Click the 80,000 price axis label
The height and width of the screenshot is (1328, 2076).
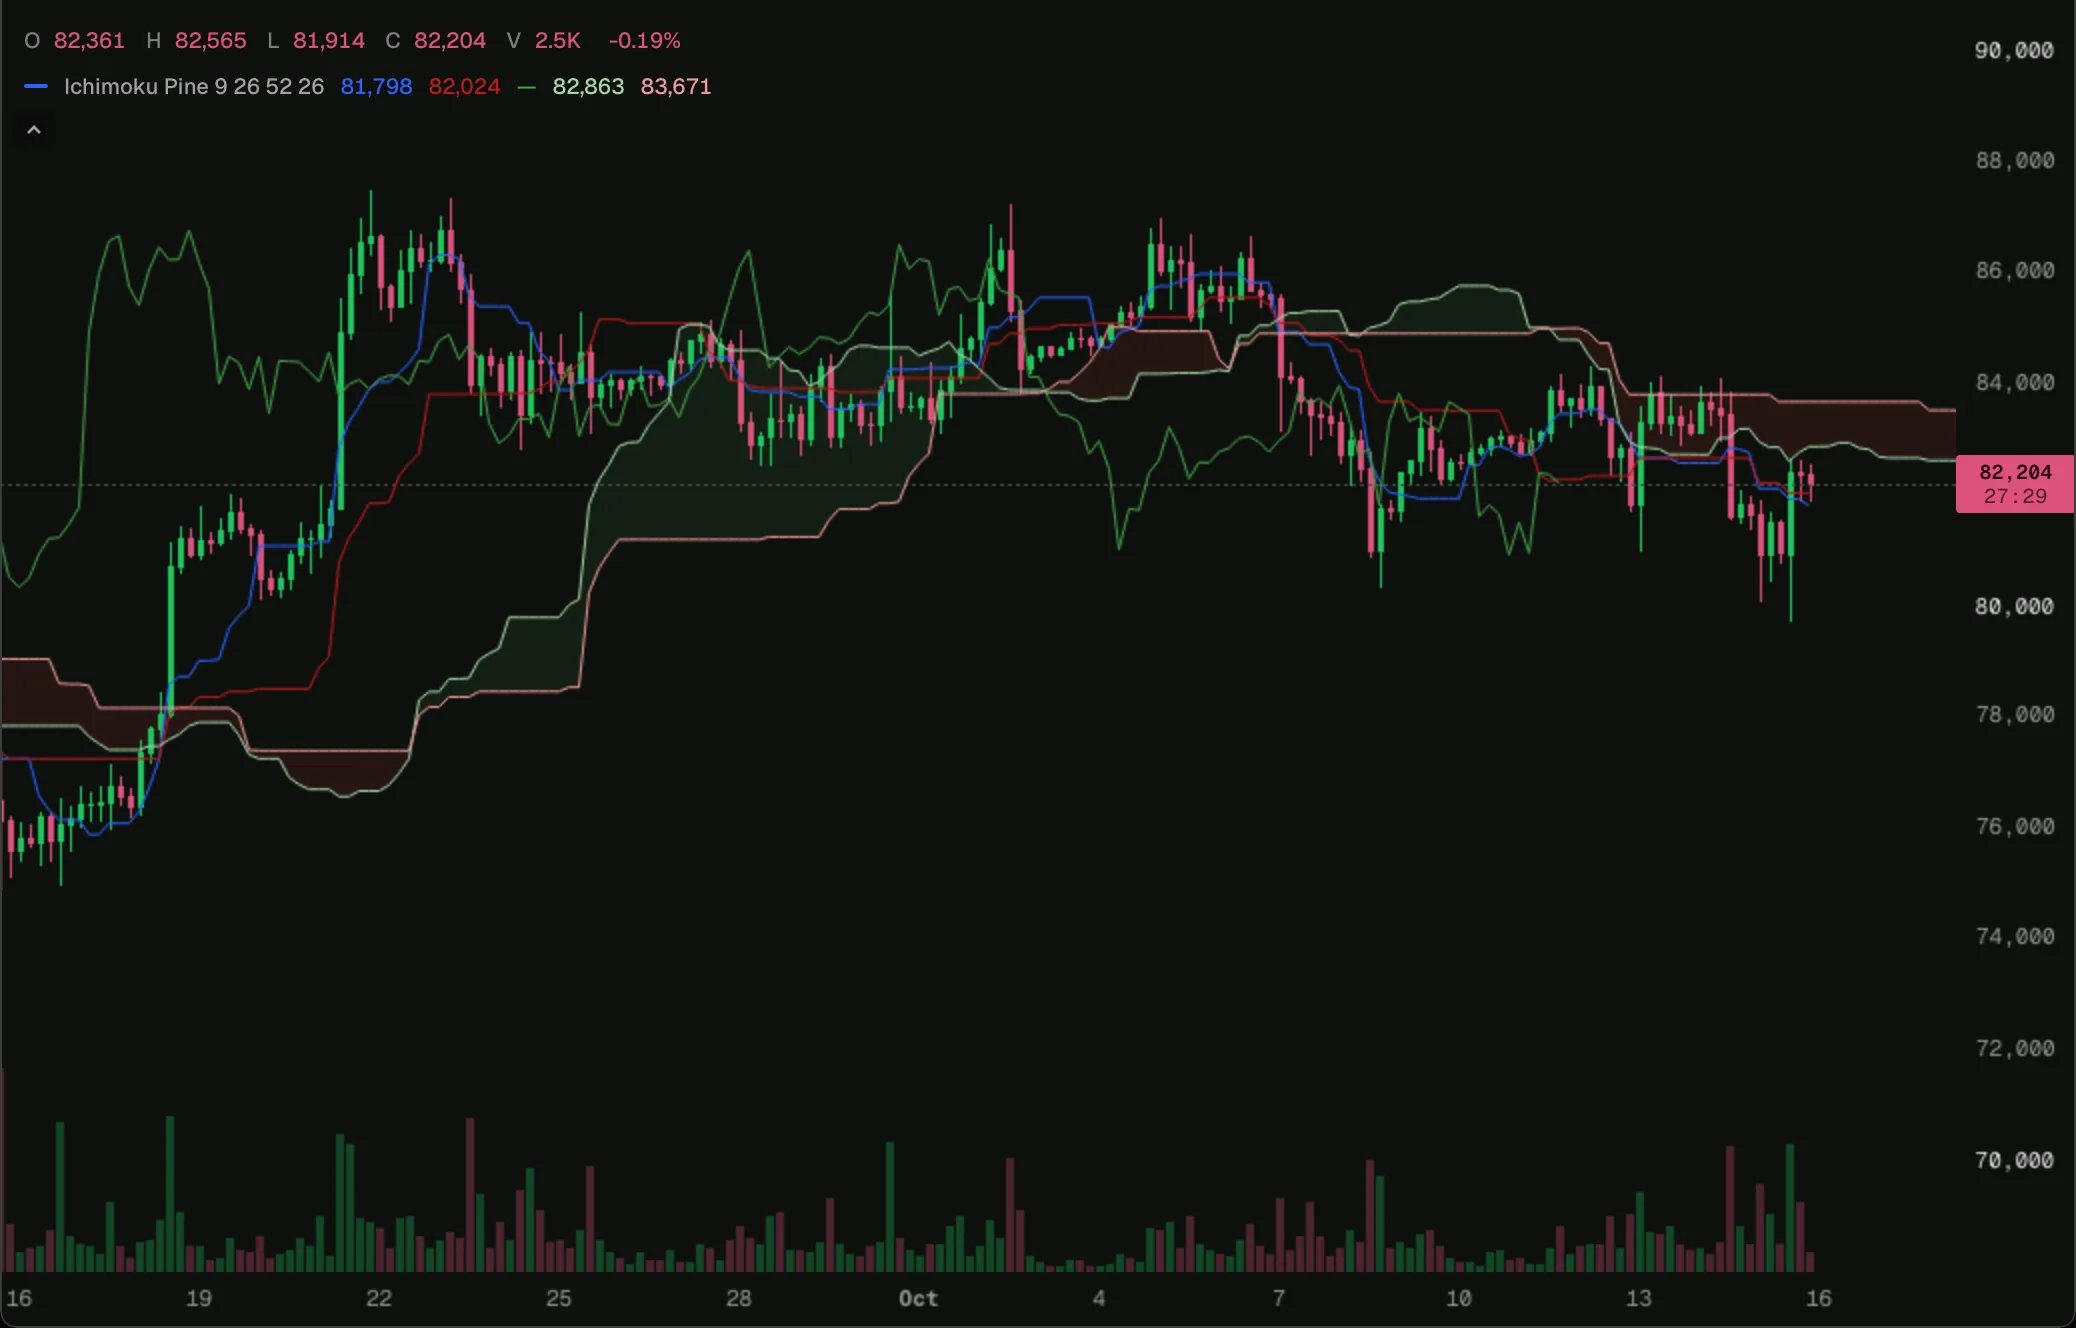(x=2014, y=607)
